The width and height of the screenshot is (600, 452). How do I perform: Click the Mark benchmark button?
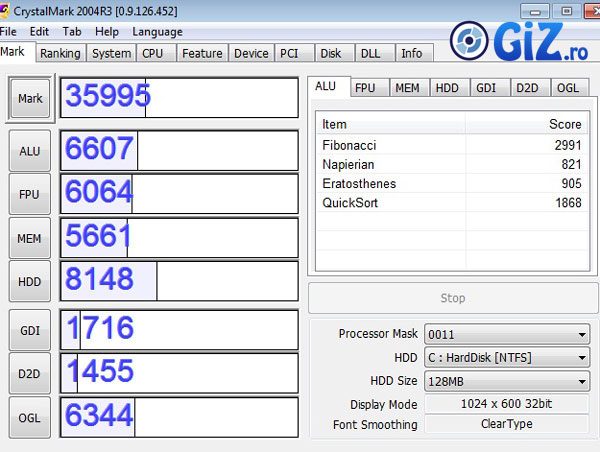coord(30,98)
